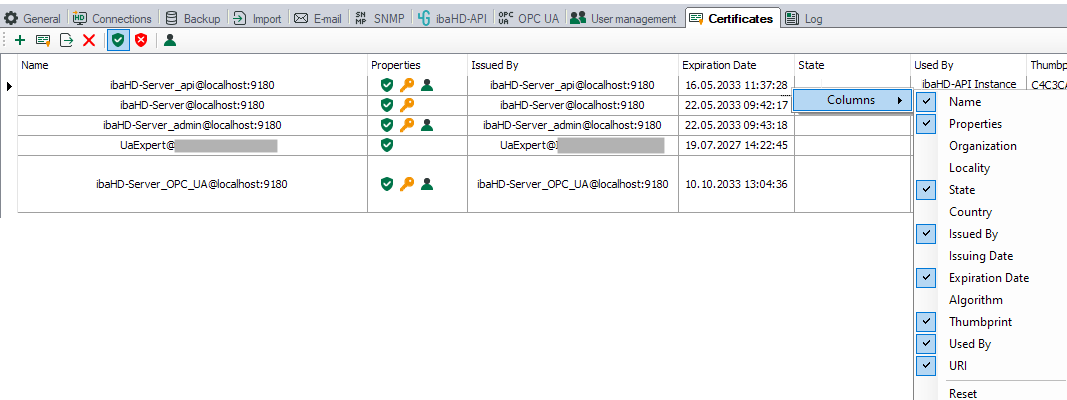Click the generate certificate toolbar icon
This screenshot has height=400, width=1067.
click(43, 41)
